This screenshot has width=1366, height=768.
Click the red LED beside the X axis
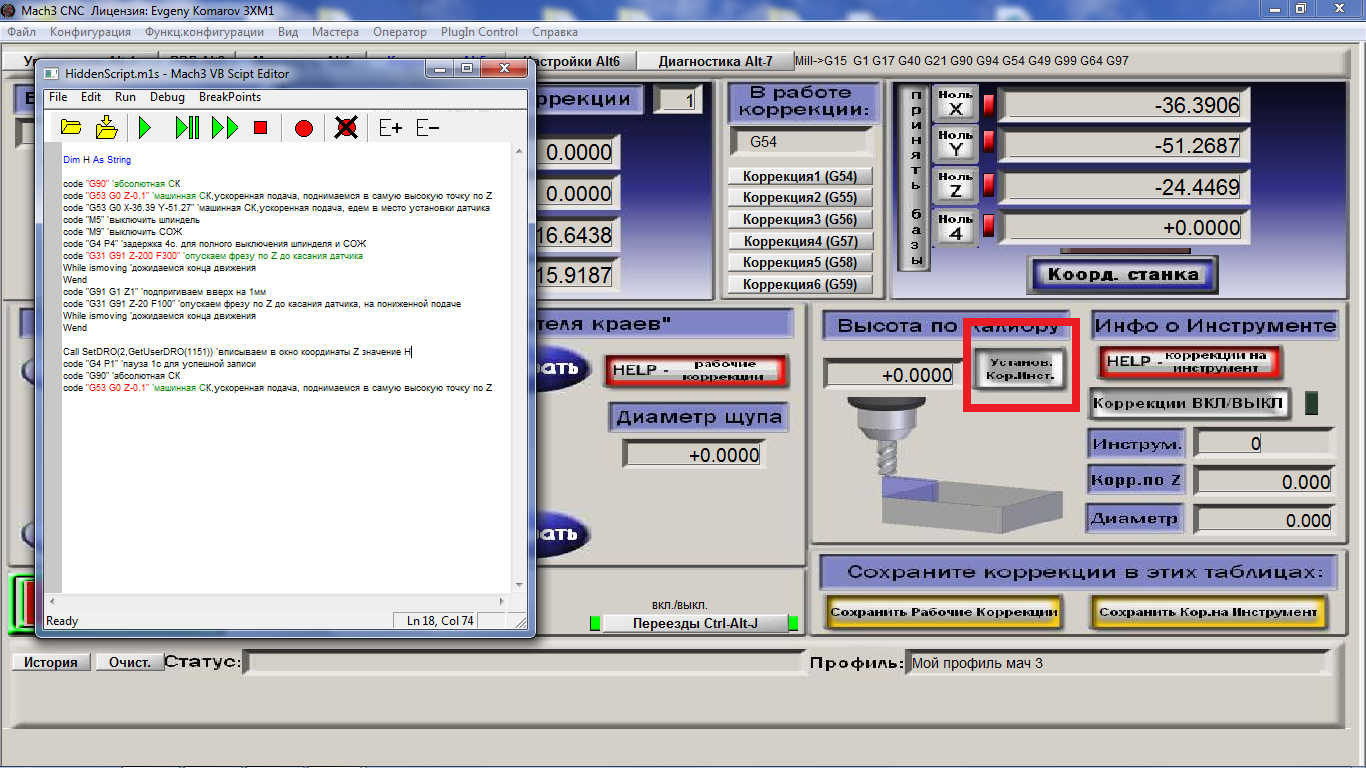[989, 105]
